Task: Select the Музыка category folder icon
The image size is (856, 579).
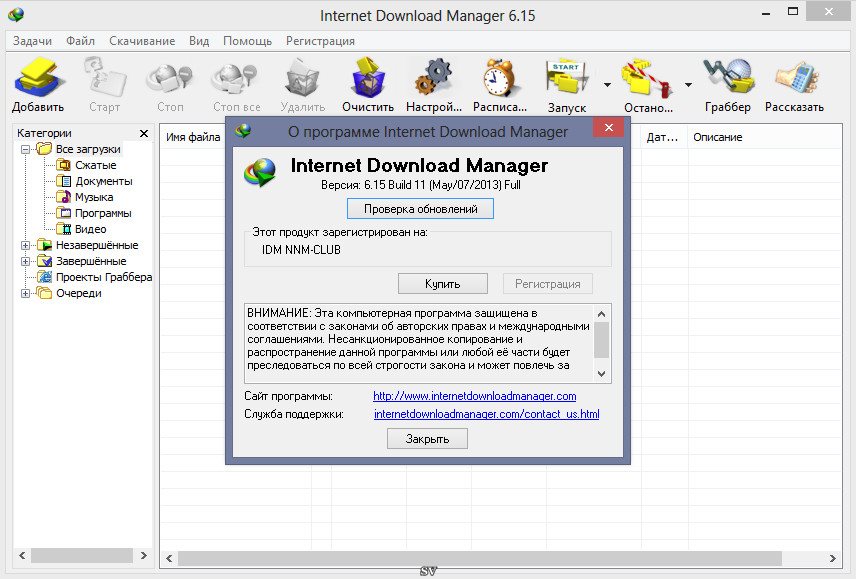Action: pos(64,197)
